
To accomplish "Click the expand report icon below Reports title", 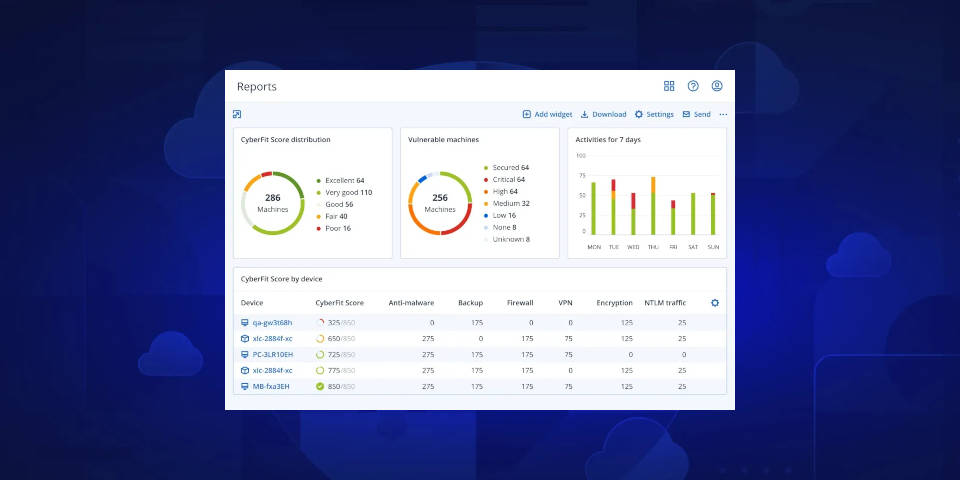I will coord(237,114).
